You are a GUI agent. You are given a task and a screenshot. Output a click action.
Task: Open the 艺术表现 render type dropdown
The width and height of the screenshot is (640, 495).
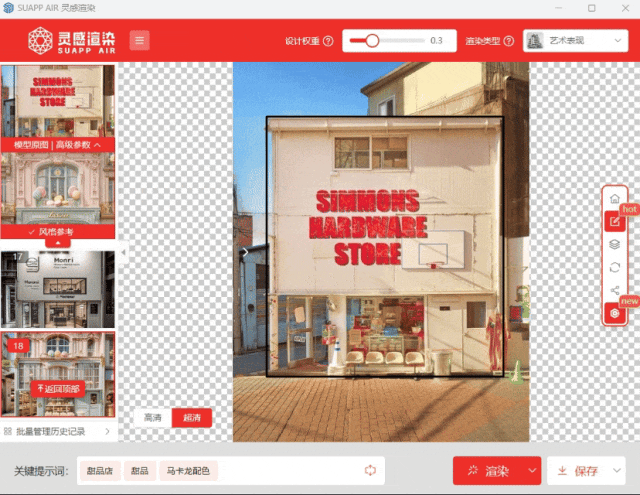point(575,41)
